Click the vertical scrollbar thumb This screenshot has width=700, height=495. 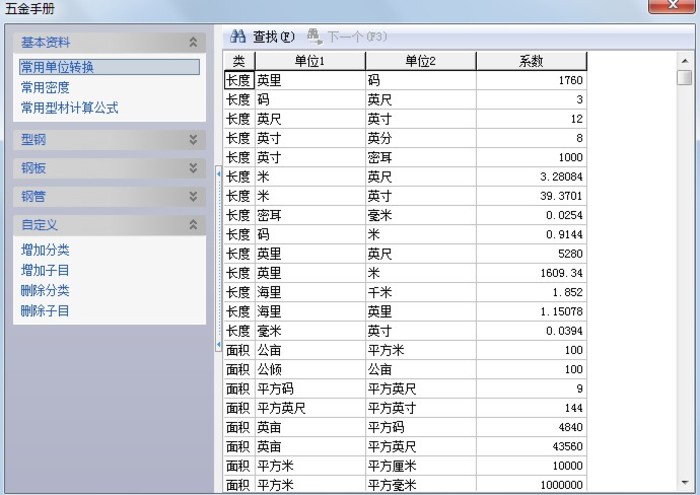point(684,77)
